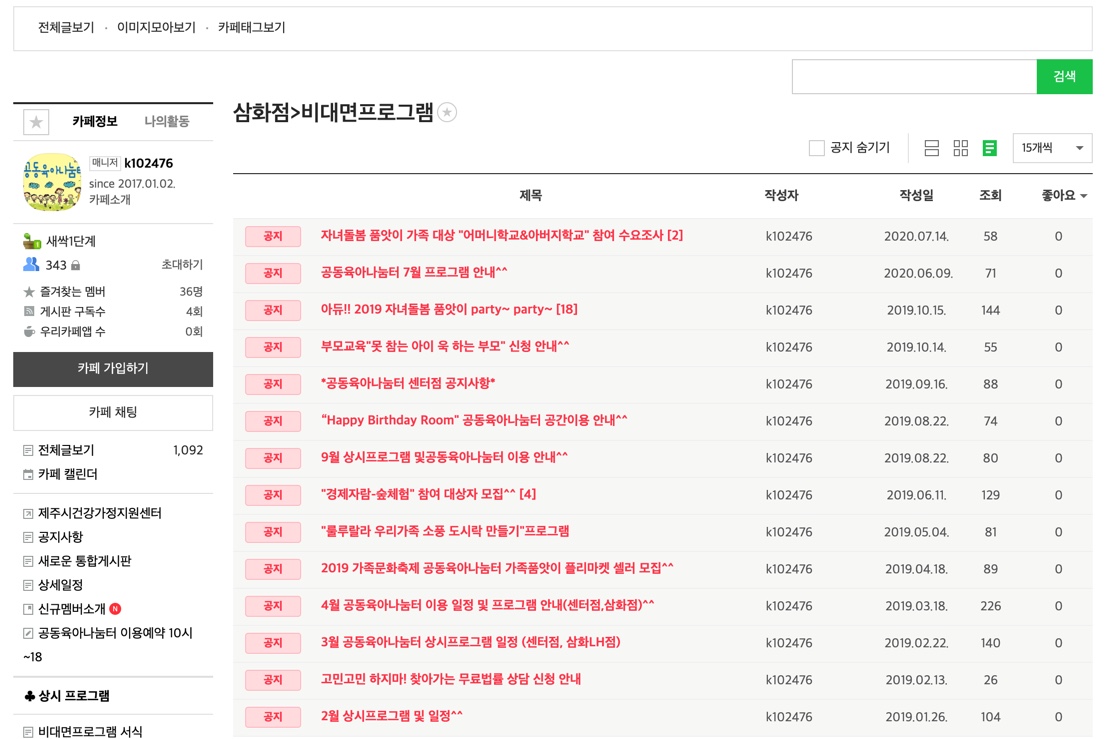Switch to list-with-preview view icon
This screenshot has height=739, width=1106.
[931, 148]
